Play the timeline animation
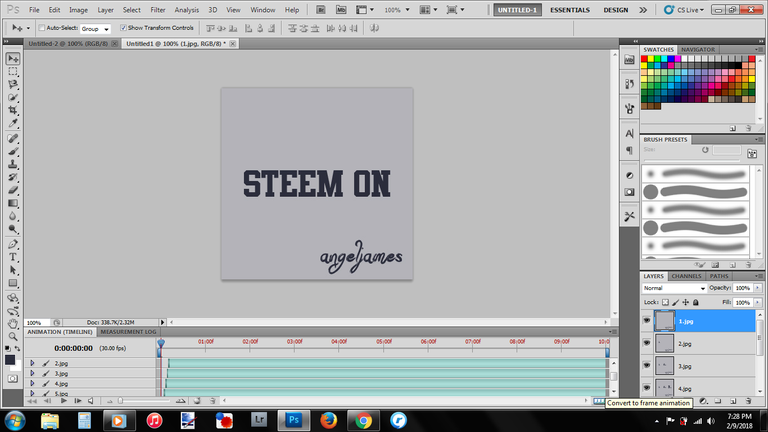768x432 pixels. (64, 401)
